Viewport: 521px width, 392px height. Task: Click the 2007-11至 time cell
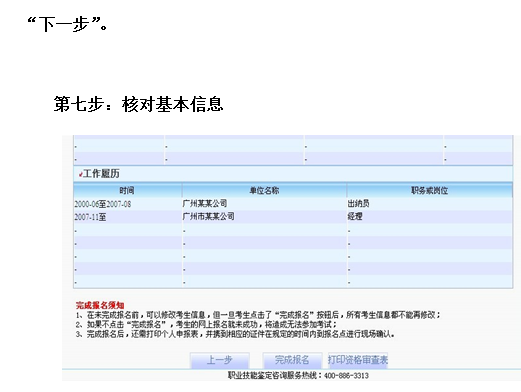90,217
